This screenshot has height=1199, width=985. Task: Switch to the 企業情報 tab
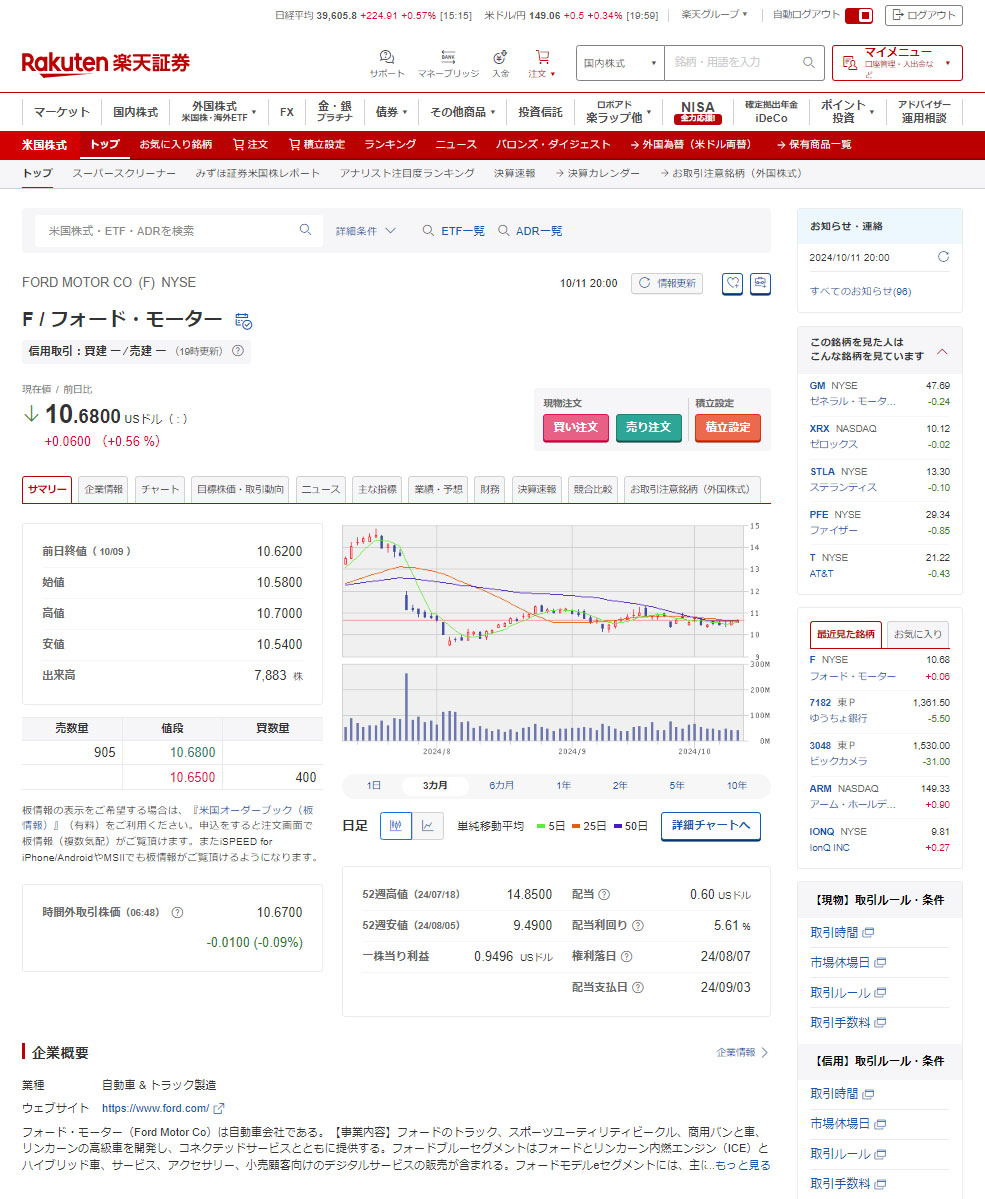coord(104,489)
